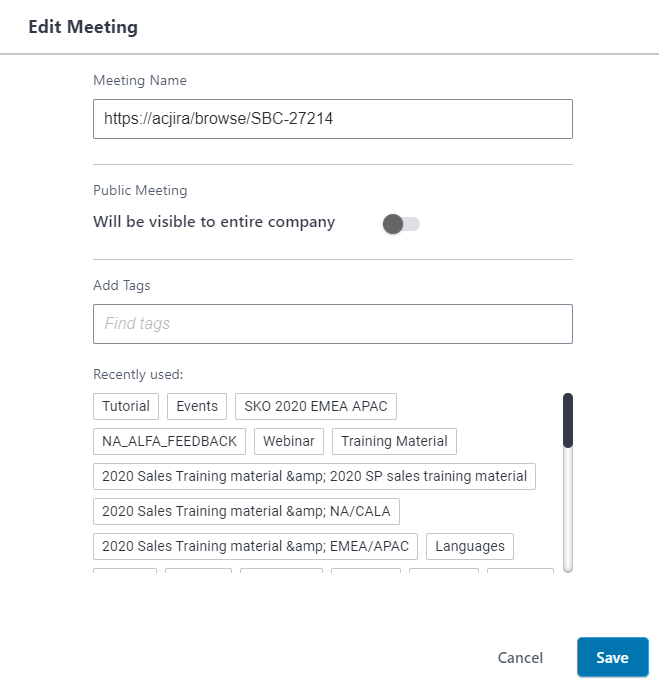Click the Add Tags label
The image size is (659, 687).
point(122,285)
